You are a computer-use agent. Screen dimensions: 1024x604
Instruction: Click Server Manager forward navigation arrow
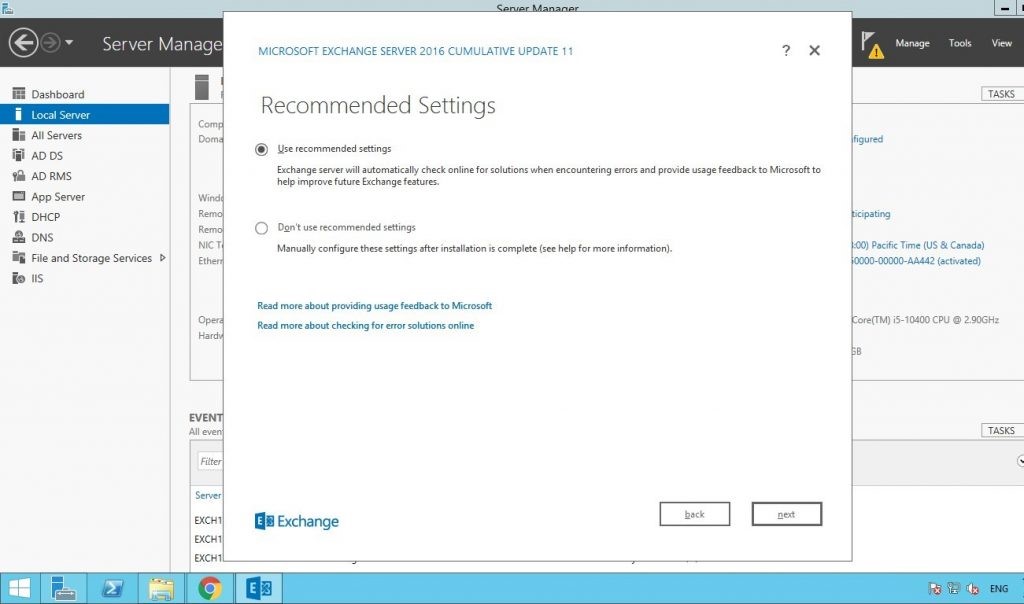[50, 43]
